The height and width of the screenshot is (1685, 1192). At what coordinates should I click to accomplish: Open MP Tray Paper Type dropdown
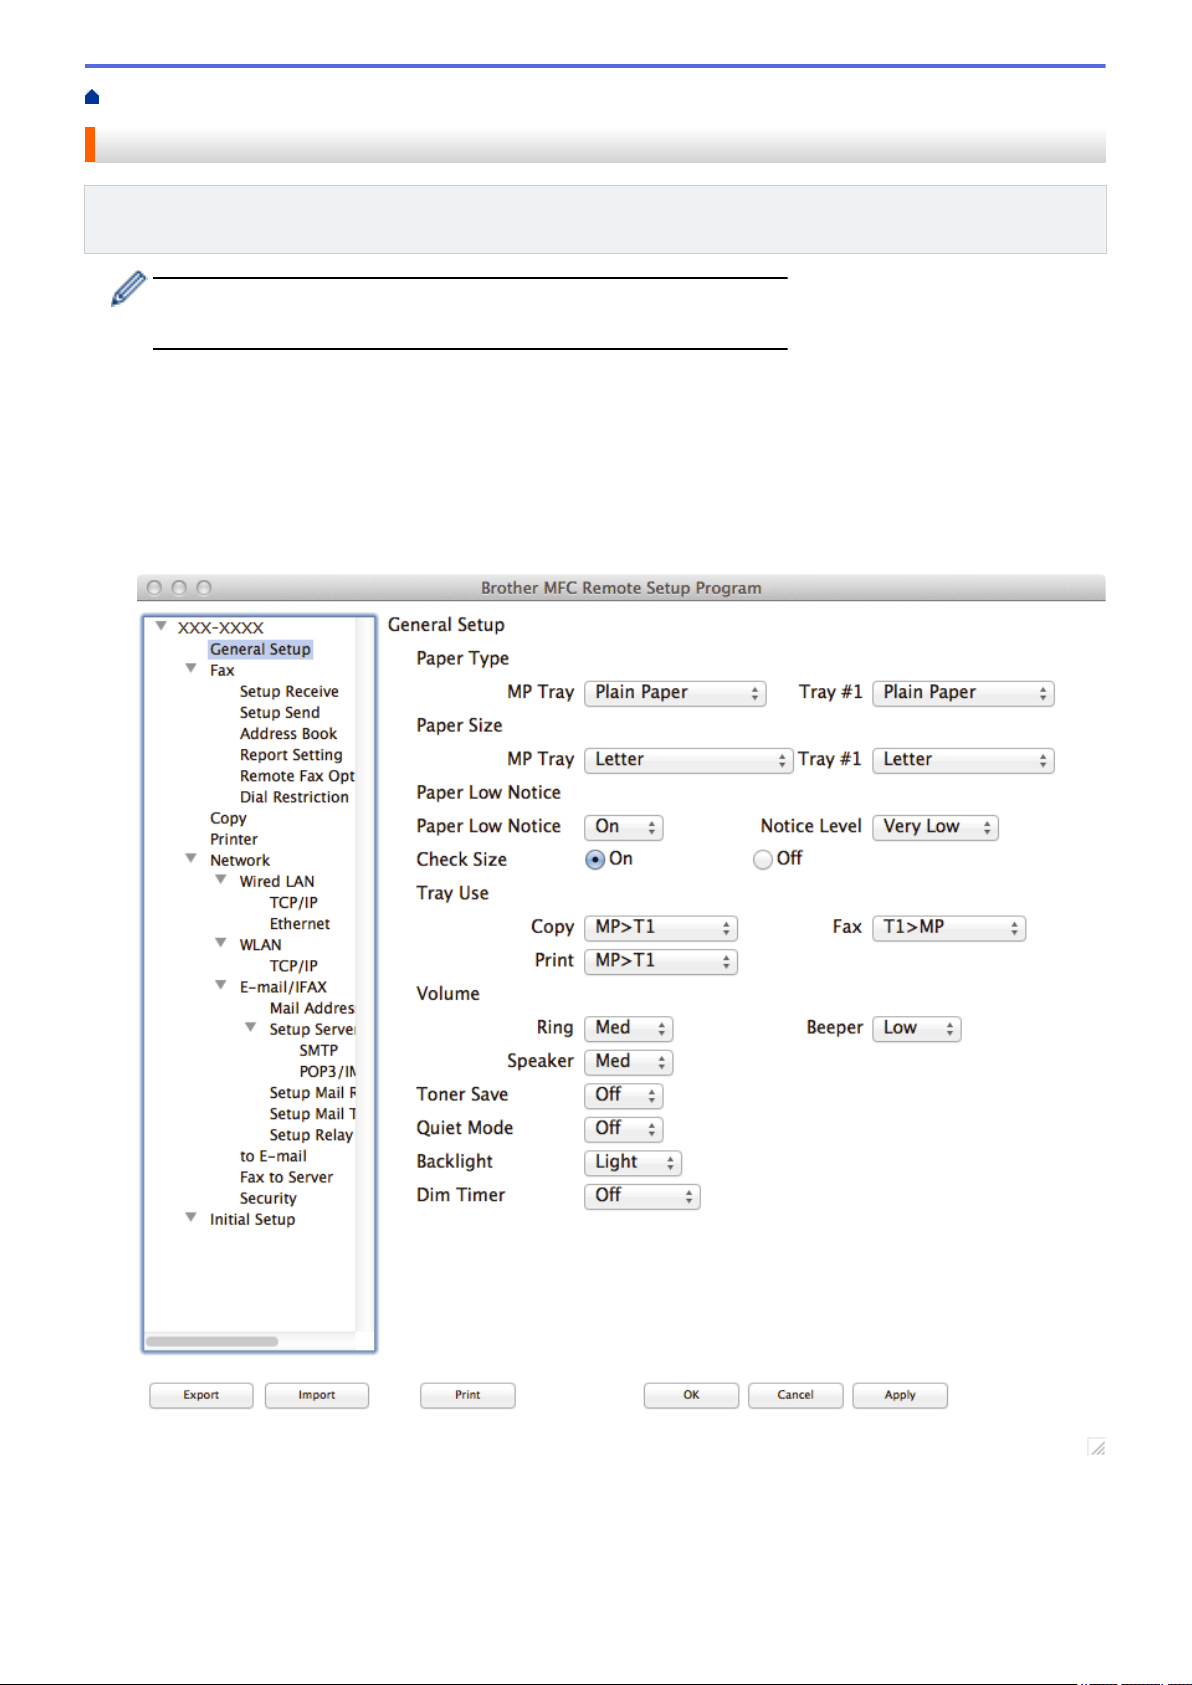tap(675, 693)
